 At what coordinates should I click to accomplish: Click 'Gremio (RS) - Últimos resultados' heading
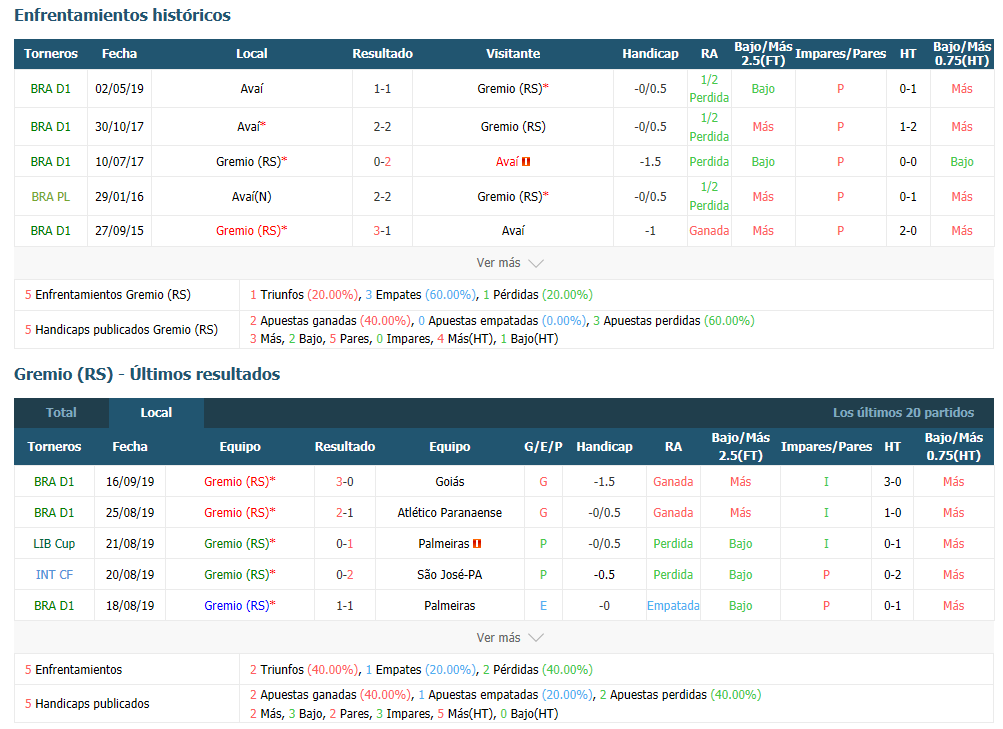pyautogui.click(x=147, y=374)
